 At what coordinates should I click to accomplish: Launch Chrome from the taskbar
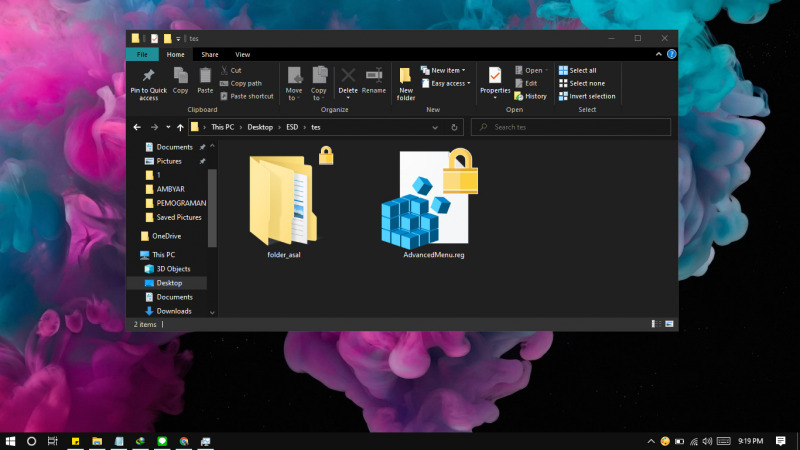(184, 441)
